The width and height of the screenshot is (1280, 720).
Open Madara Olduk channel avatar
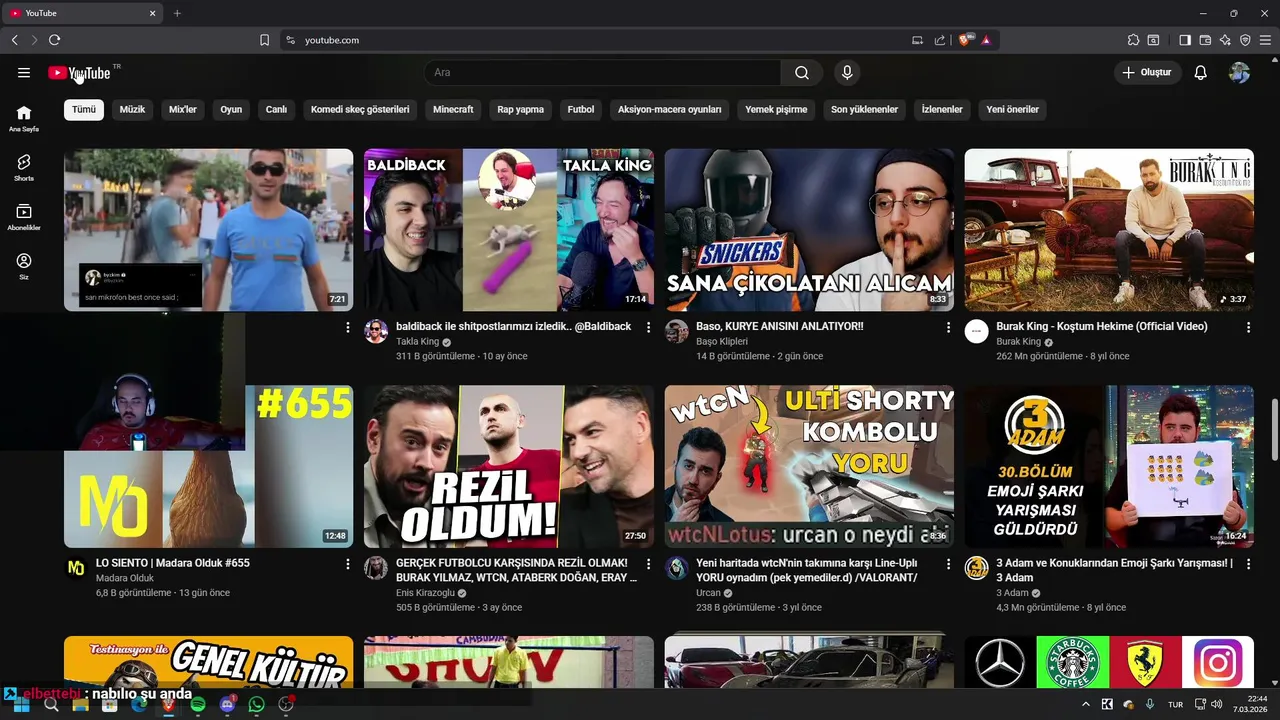point(76,569)
